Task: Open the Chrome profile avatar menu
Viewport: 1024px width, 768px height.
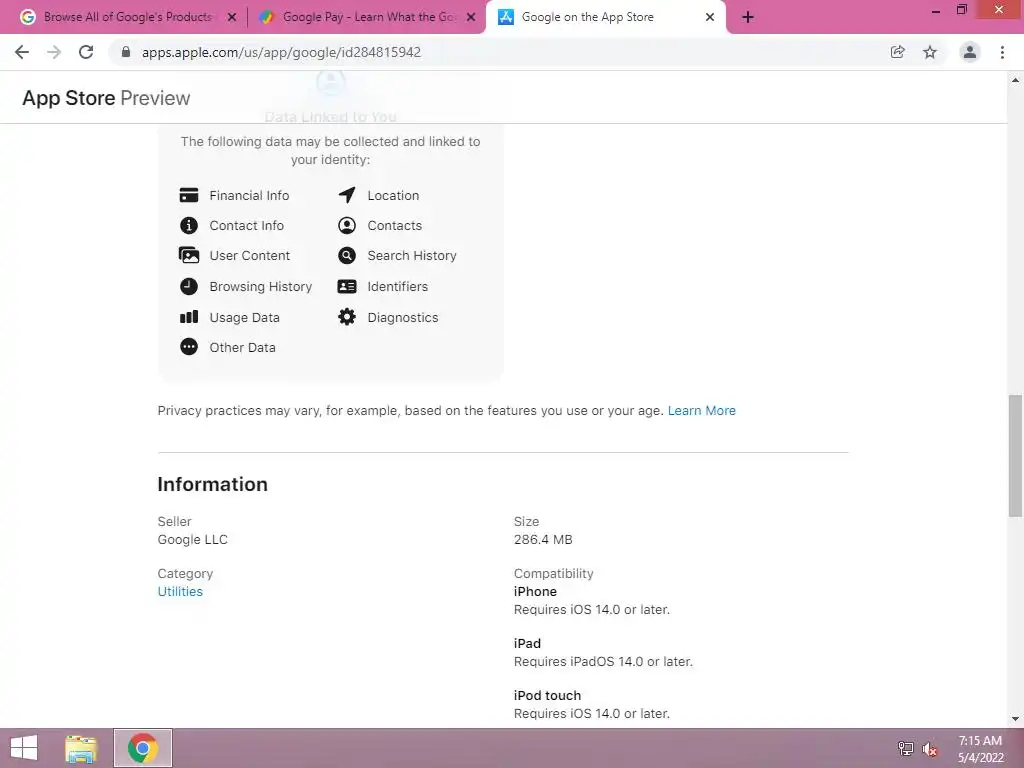Action: click(x=970, y=52)
